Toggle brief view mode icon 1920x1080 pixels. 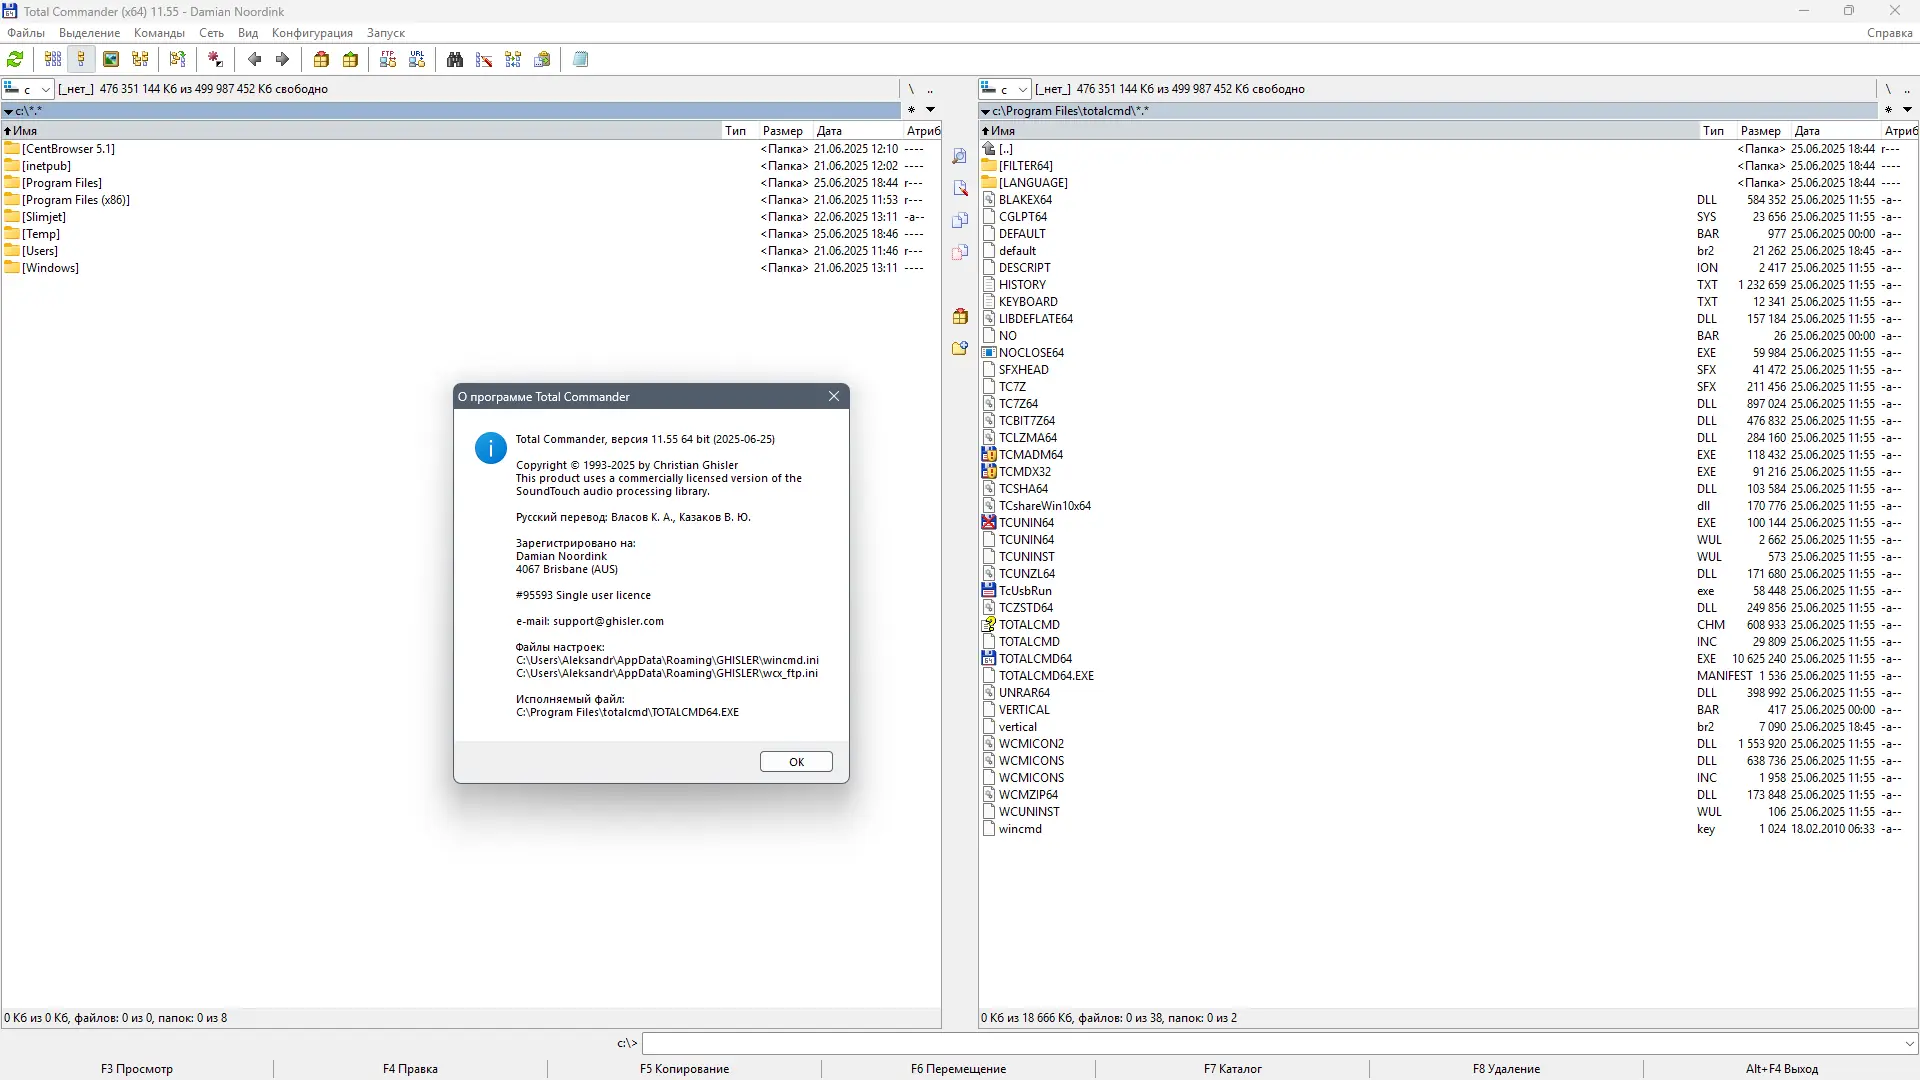coord(53,60)
